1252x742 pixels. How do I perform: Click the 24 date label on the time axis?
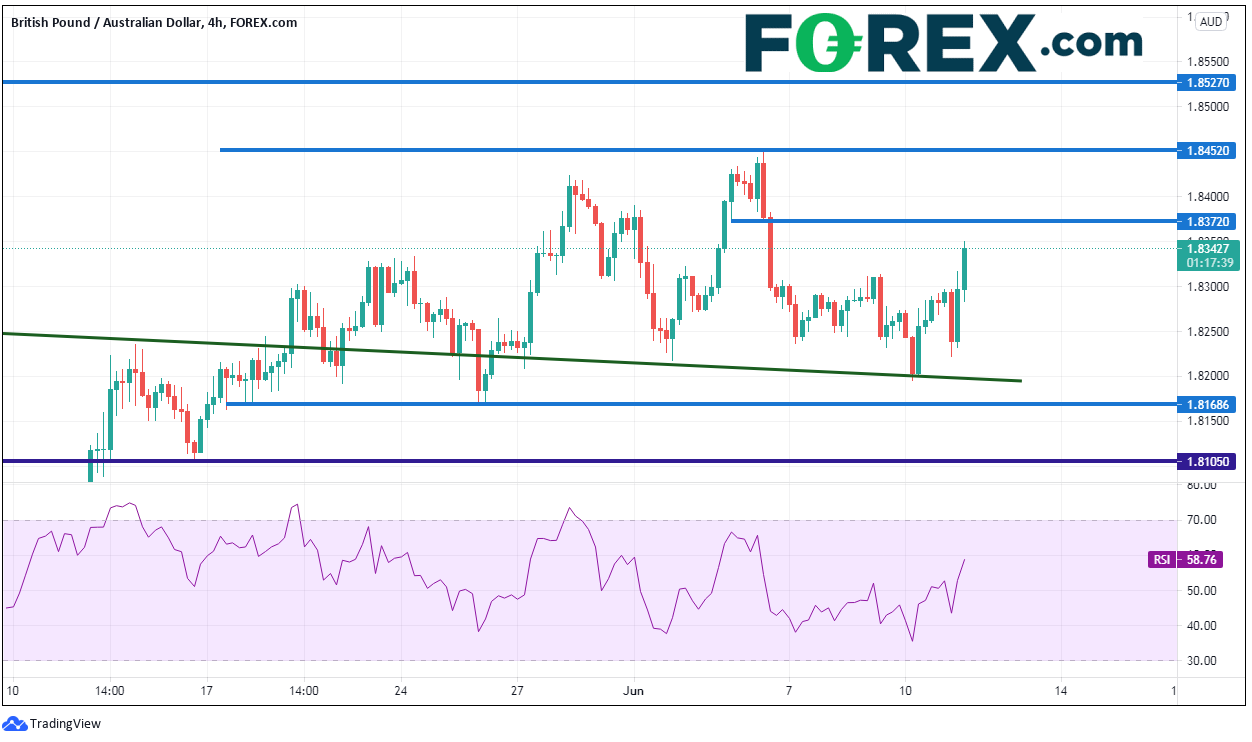click(400, 690)
